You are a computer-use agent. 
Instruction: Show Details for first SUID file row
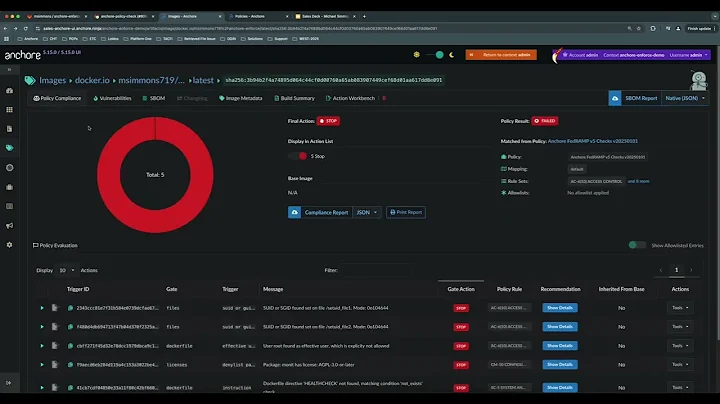tap(560, 308)
